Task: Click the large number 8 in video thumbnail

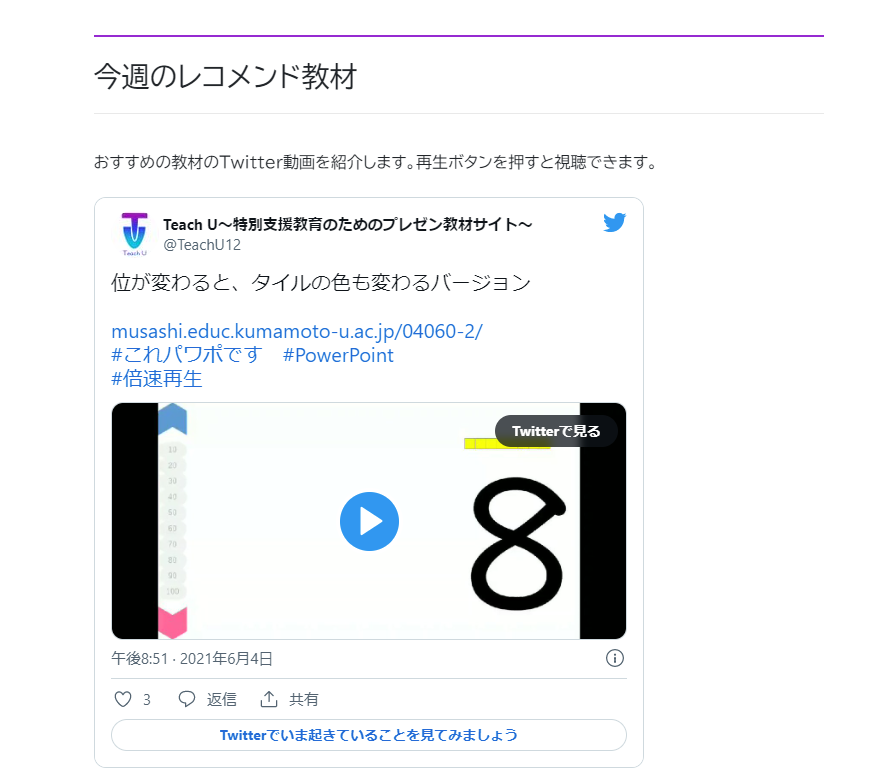Action: (x=518, y=544)
